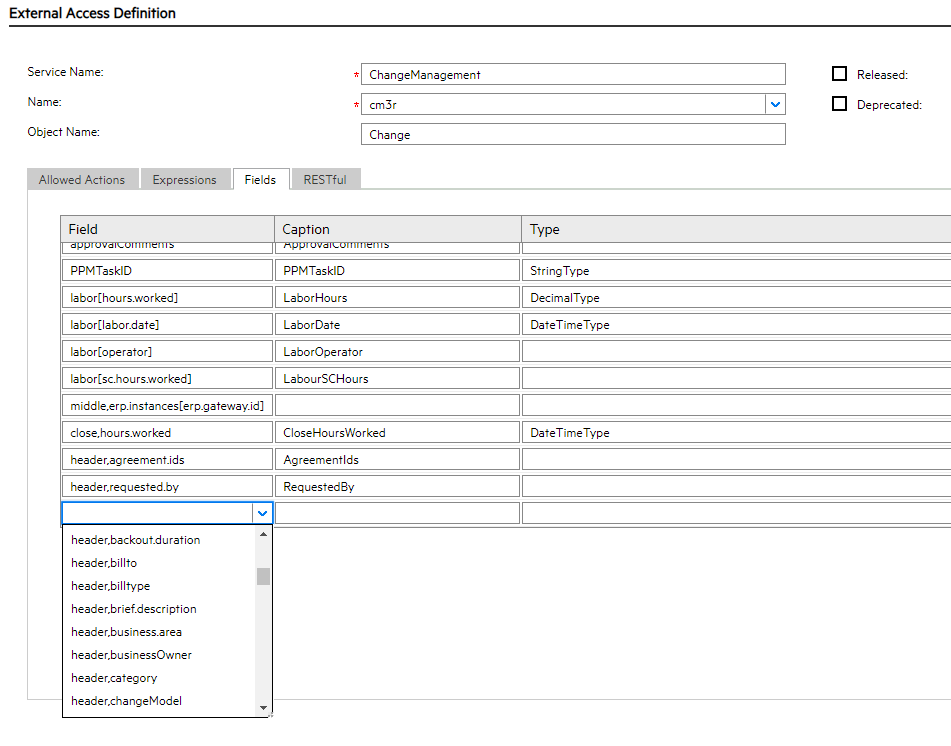
Task: Click the LaborDate caption cell
Action: [398, 324]
